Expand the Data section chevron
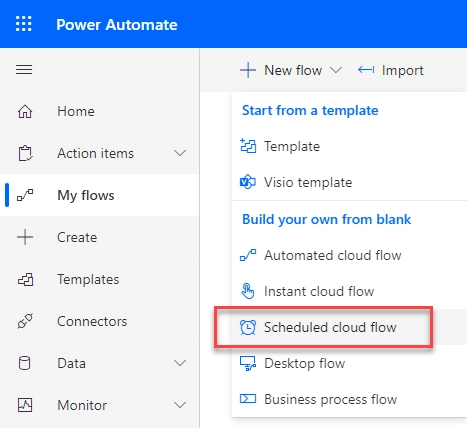Screen dimensions: 467x428 pos(180,363)
